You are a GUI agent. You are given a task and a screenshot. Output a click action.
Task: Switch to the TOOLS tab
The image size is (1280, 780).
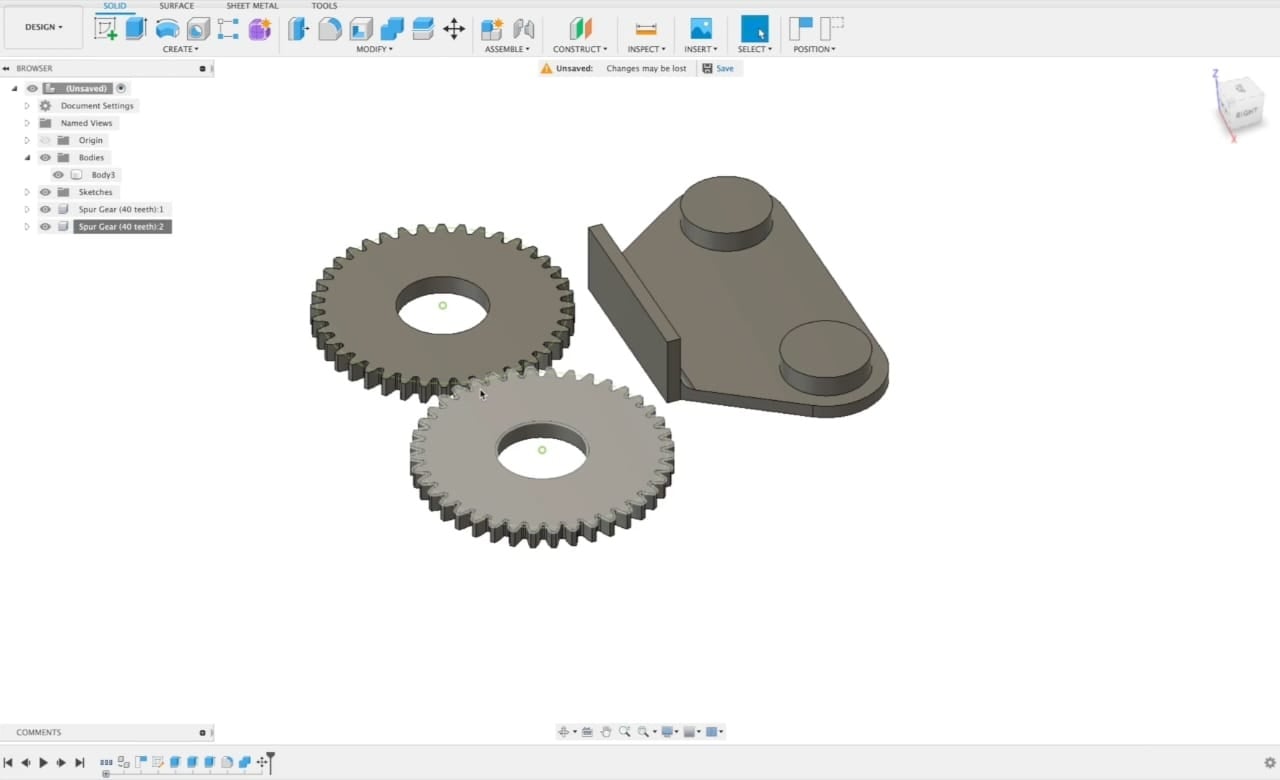324,6
